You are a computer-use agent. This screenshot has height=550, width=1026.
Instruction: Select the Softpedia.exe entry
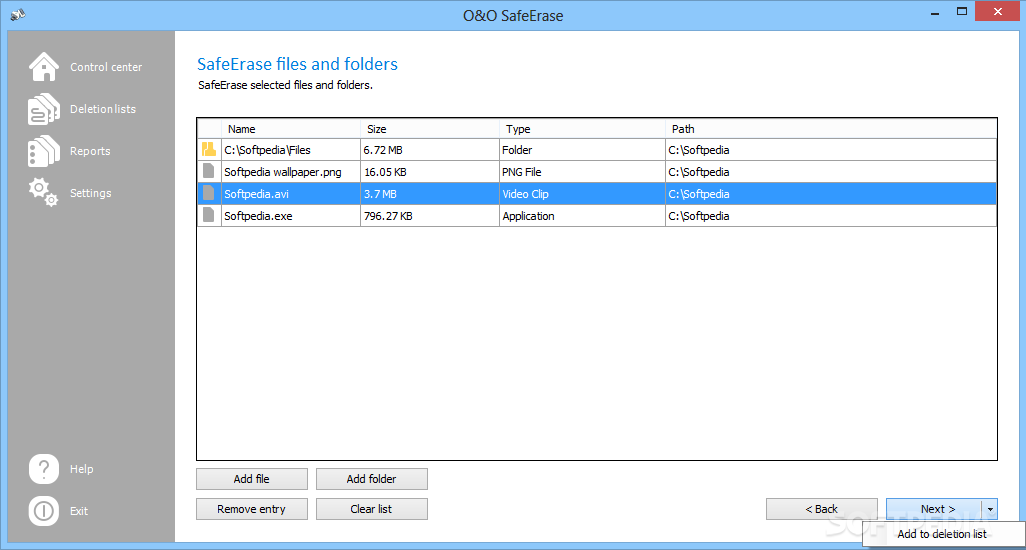258,216
